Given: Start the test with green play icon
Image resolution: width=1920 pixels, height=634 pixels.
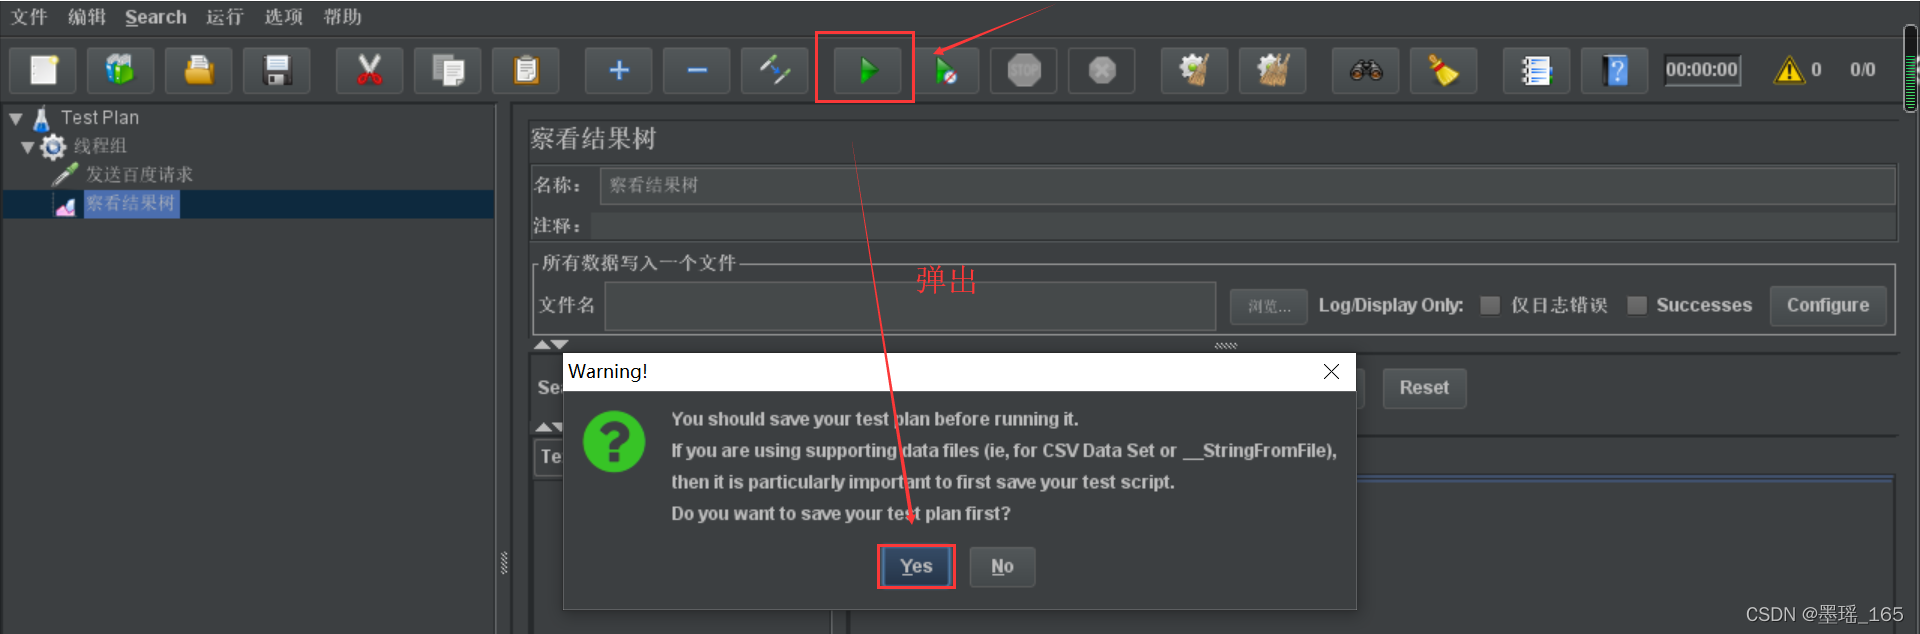Looking at the screenshot, I should click(x=866, y=70).
